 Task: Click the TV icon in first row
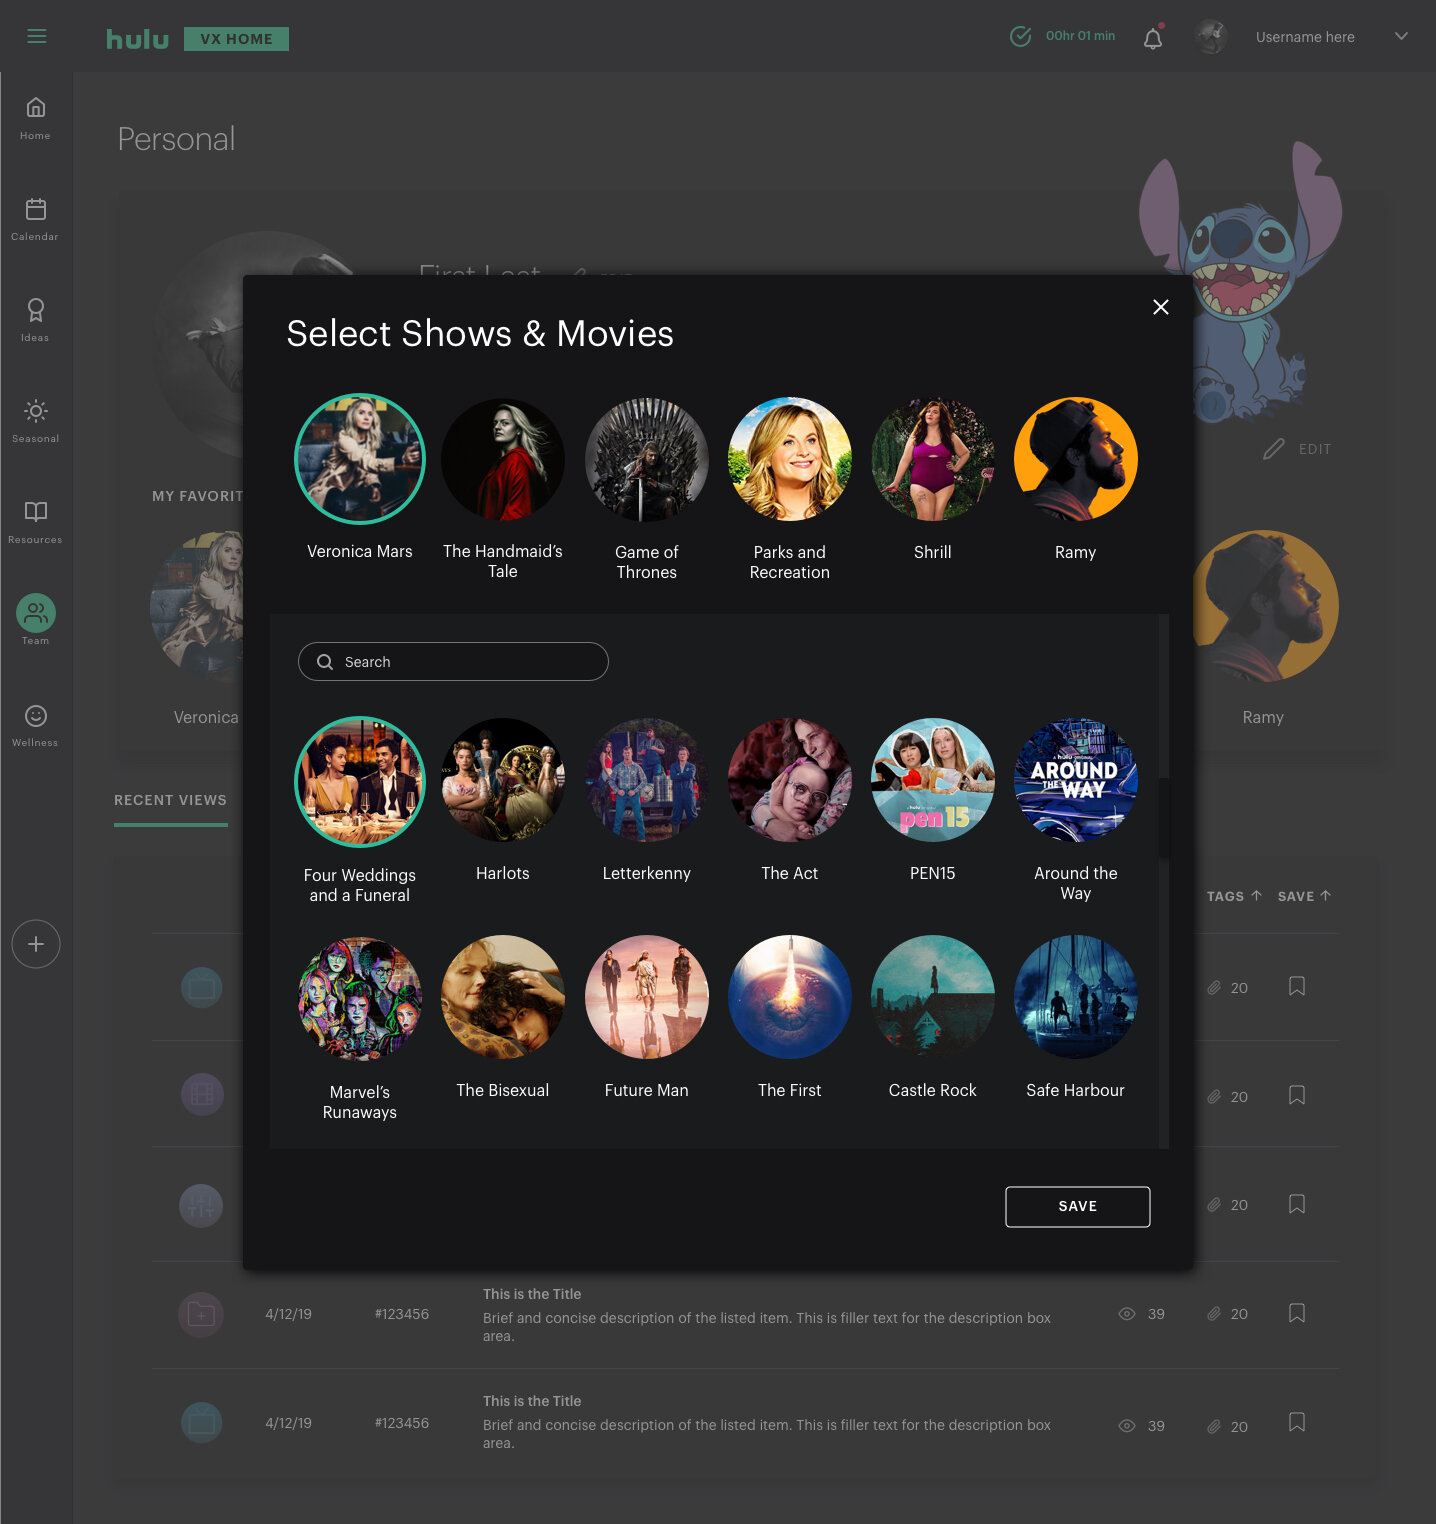[201, 987]
